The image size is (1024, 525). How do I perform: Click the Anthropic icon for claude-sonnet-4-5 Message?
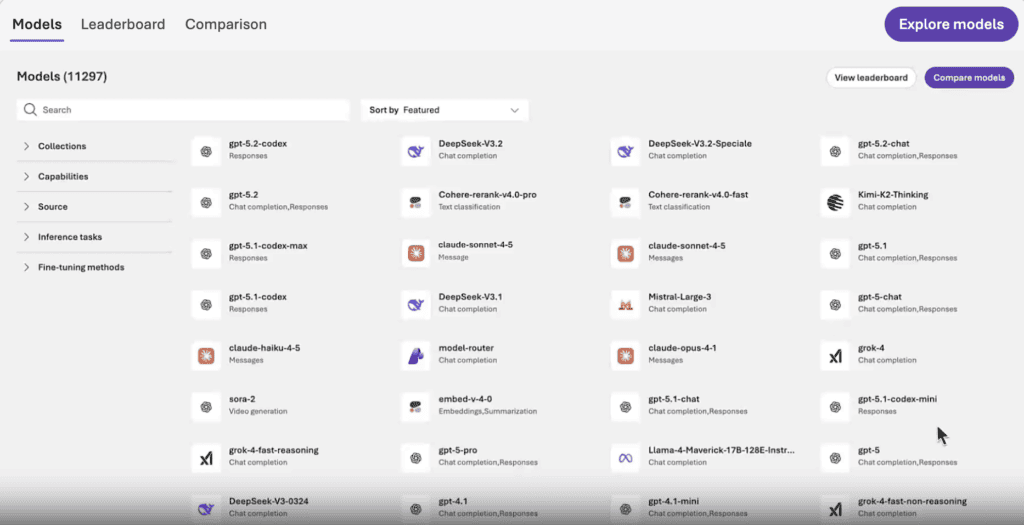click(415, 253)
